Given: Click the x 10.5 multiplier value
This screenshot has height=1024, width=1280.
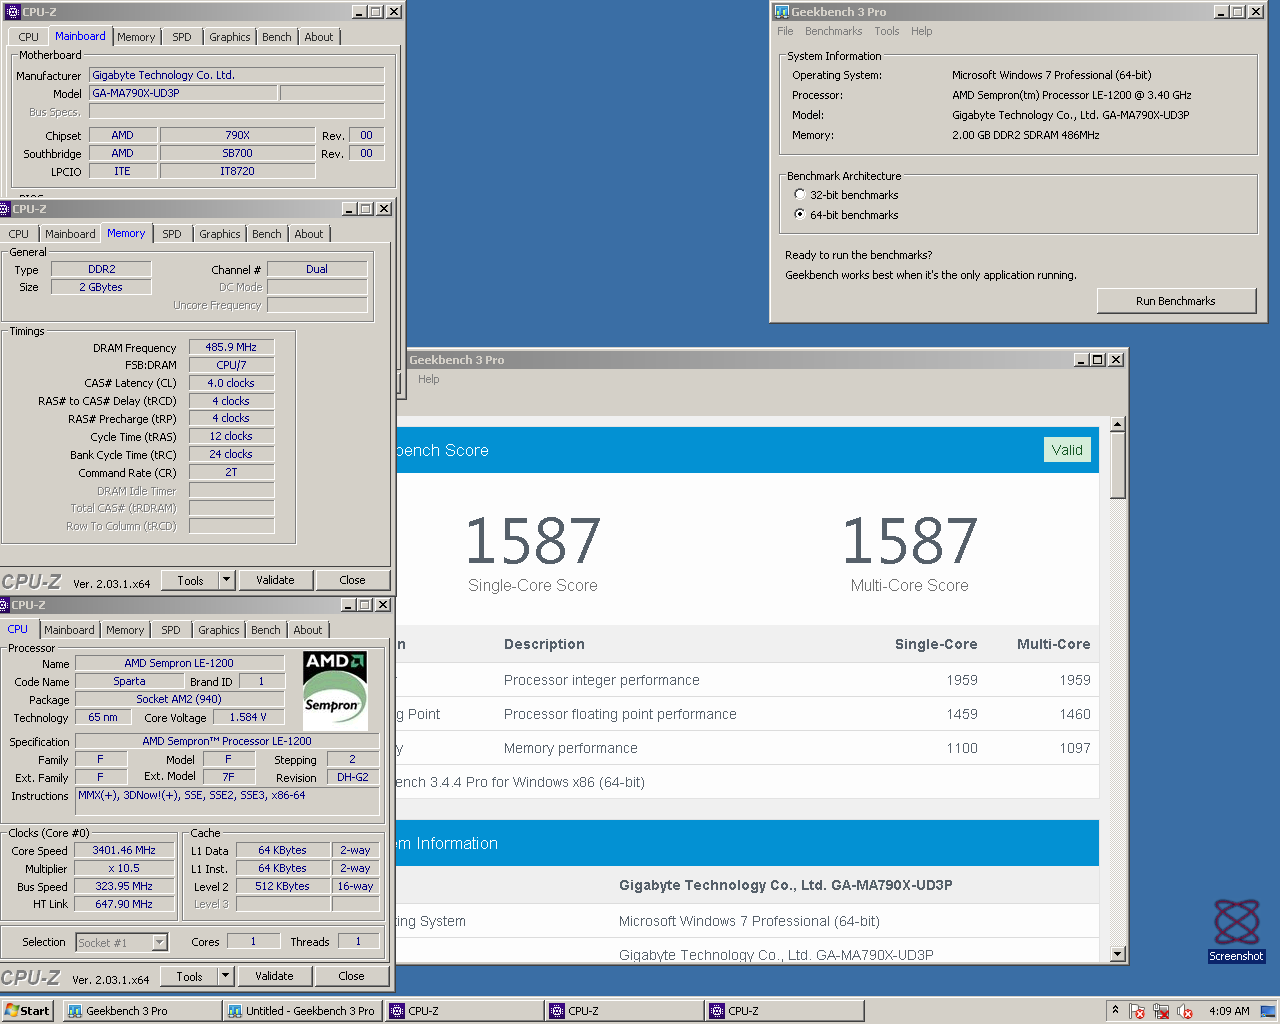Looking at the screenshot, I should tap(124, 868).
